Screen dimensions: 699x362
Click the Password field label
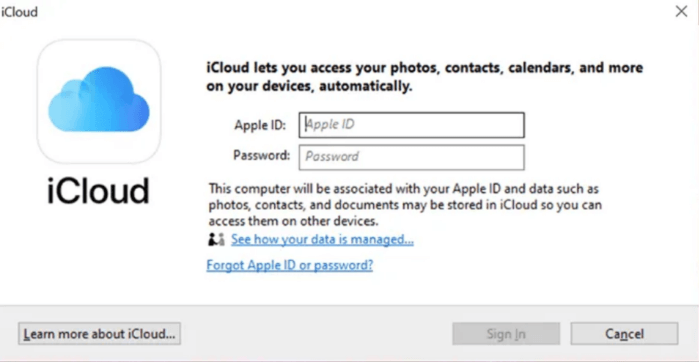coord(262,156)
